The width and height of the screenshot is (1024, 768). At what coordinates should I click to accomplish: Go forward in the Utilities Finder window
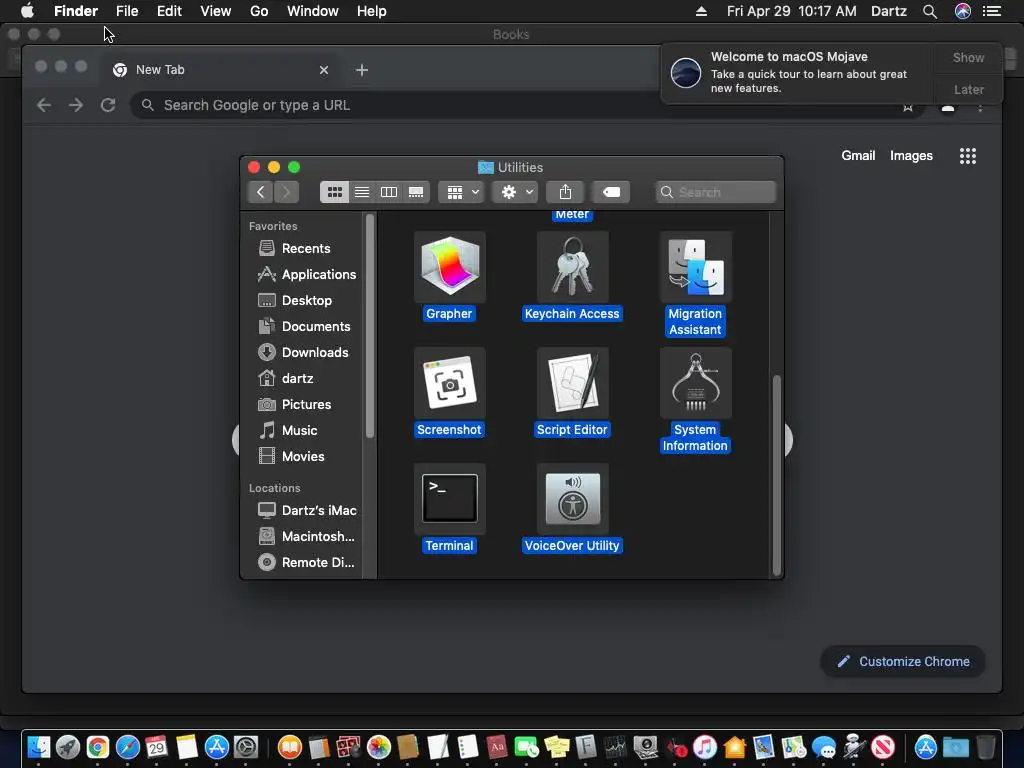[286, 192]
